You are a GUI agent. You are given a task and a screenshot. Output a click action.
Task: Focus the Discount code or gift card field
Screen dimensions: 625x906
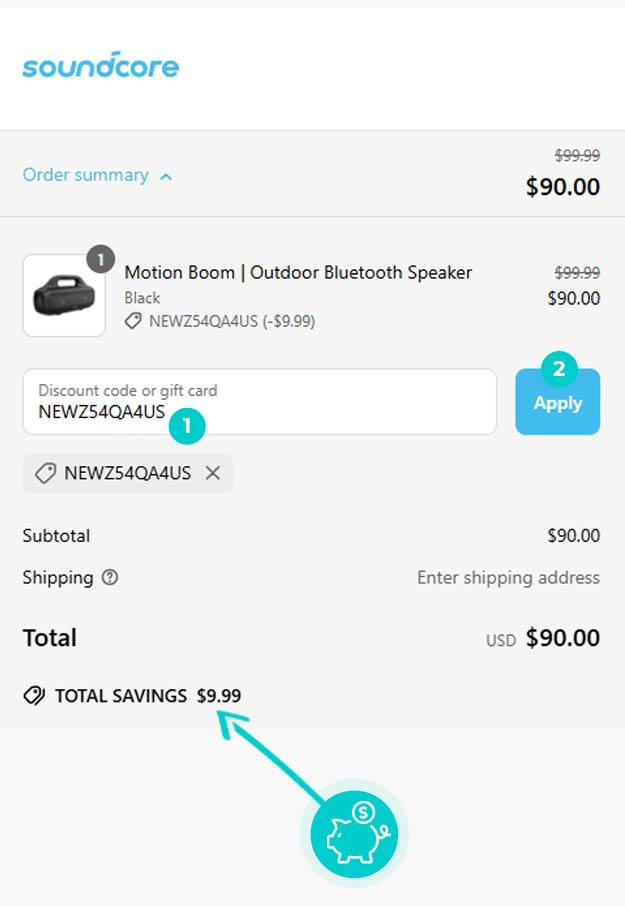point(260,402)
